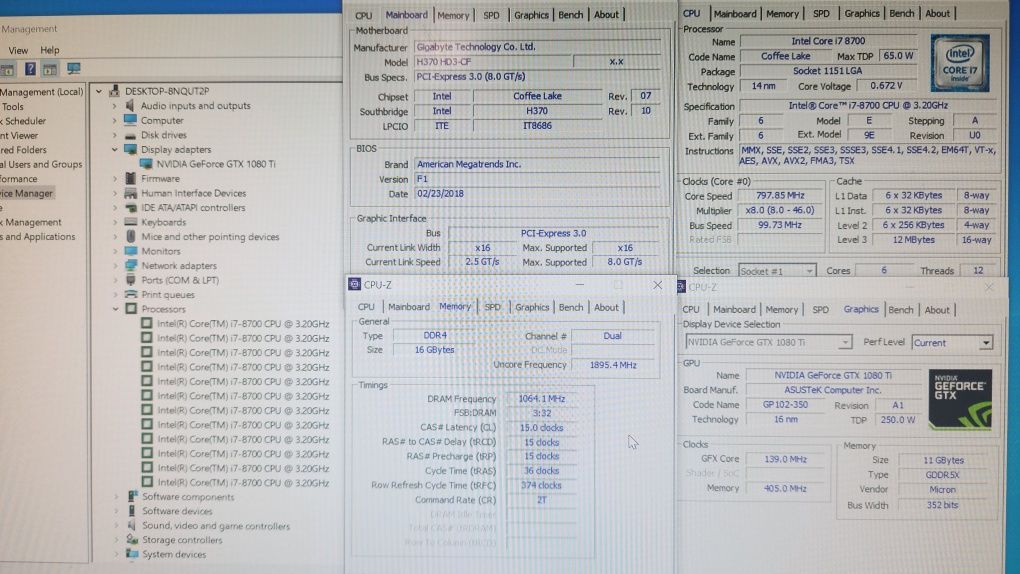The width and height of the screenshot is (1020, 574).
Task: Click the GFX Core 139.0 MHz value
Action: (785, 459)
